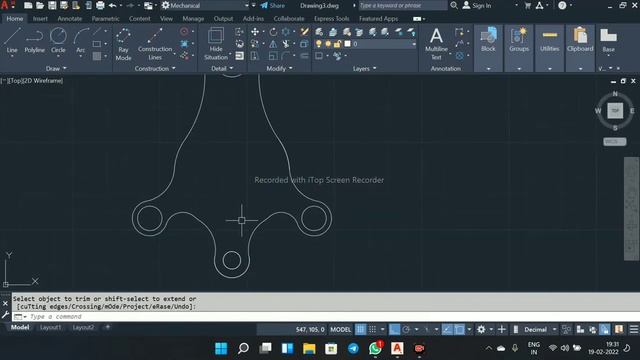Click the TOP face of the ViewCube
Screen dimensions: 640x360
point(615,111)
